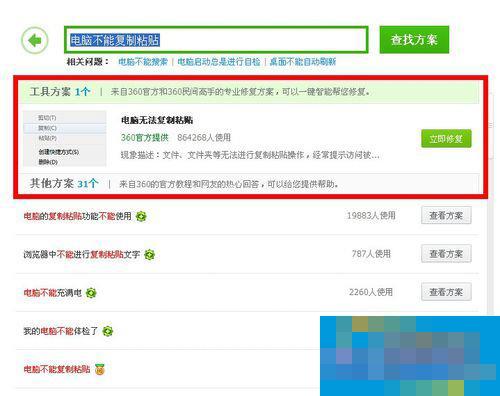Click the context-menu thumbnail in tool solution

click(65, 139)
